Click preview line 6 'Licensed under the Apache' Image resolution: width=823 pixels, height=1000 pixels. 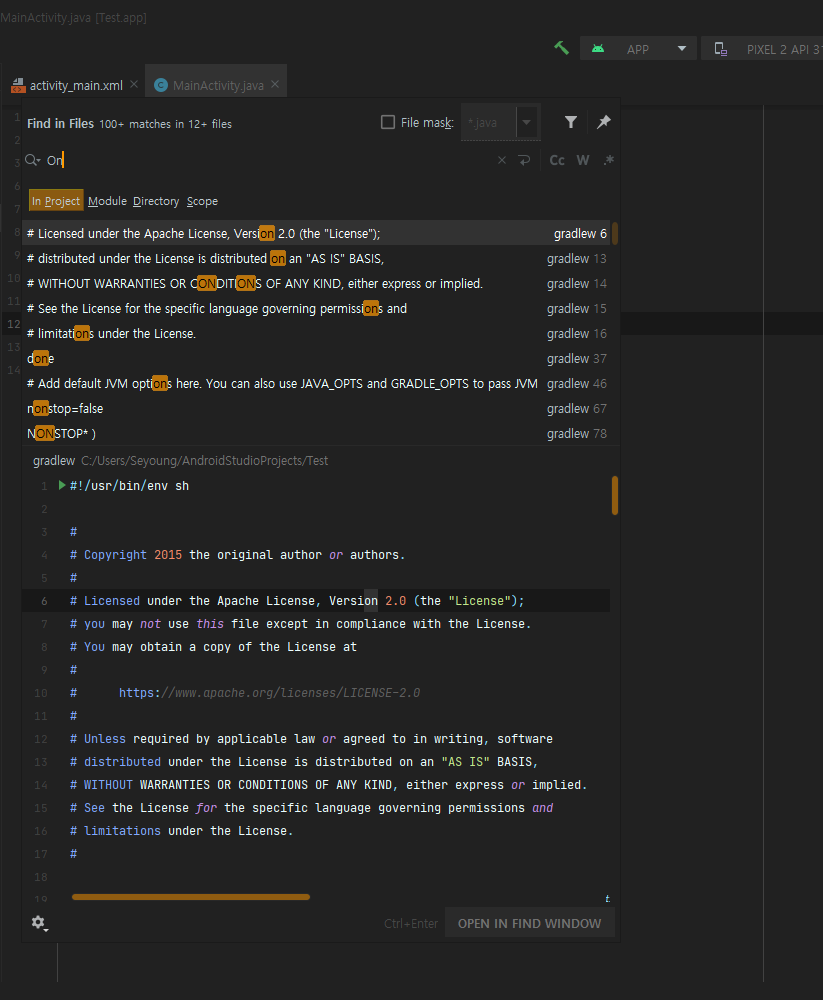(x=297, y=601)
